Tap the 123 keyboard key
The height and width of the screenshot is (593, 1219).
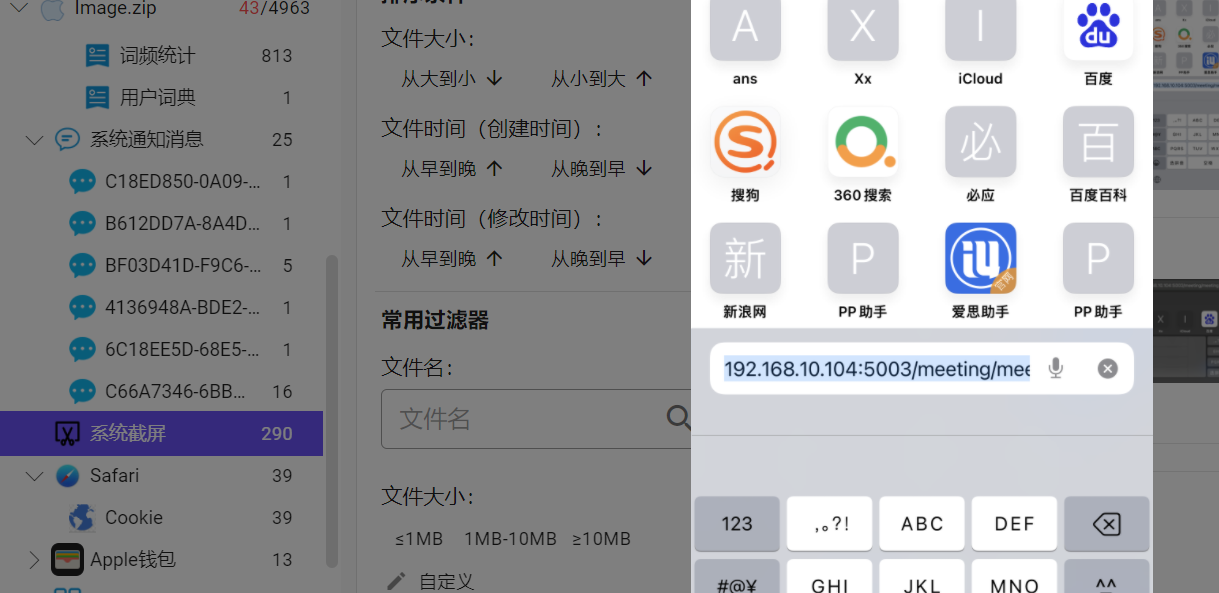click(737, 524)
